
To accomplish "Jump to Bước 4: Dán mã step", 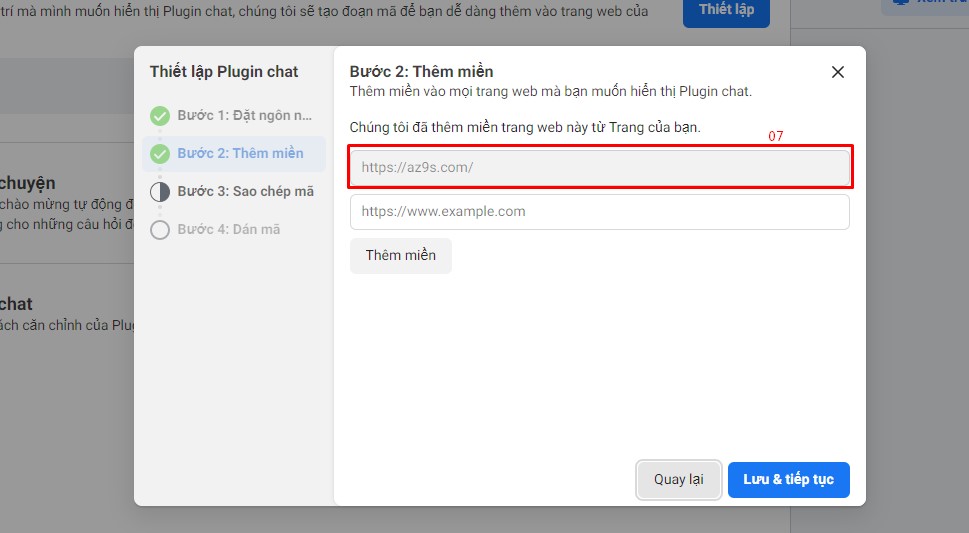I will tap(228, 230).
